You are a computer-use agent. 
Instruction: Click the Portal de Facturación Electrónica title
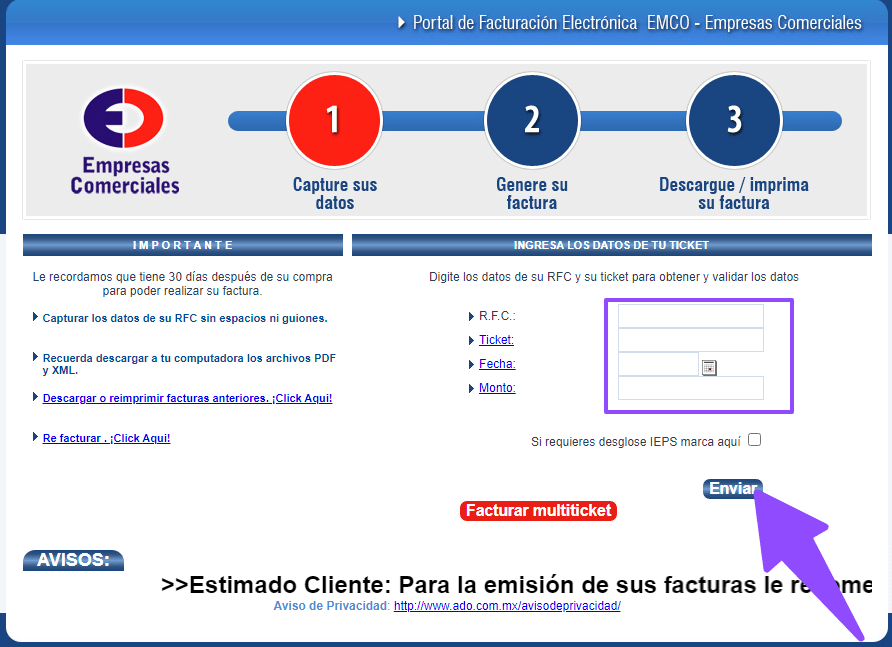pyautogui.click(x=637, y=23)
